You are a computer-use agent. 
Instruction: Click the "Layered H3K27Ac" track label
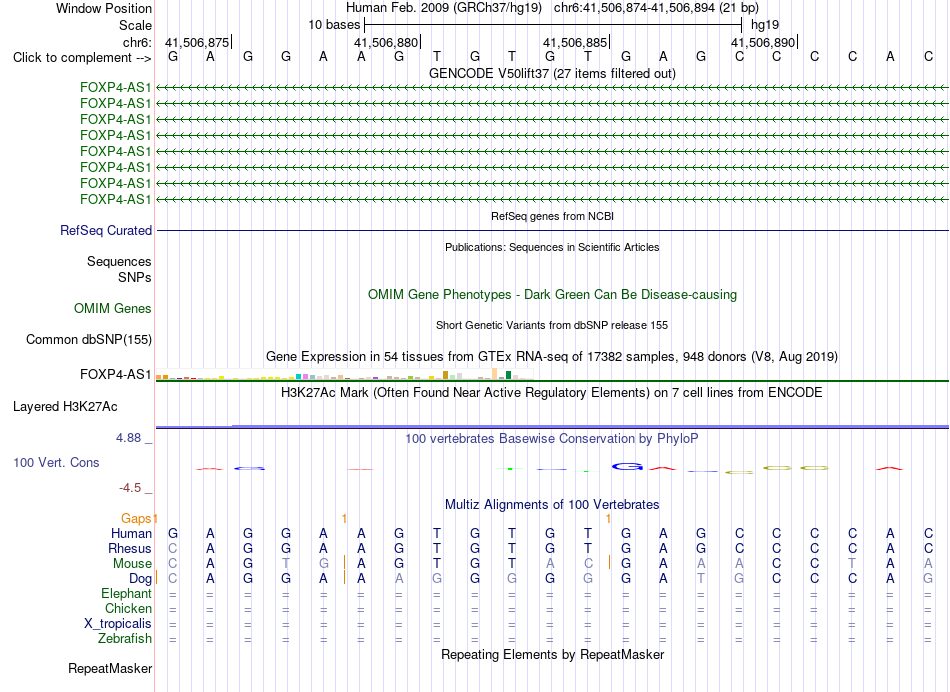tap(65, 407)
